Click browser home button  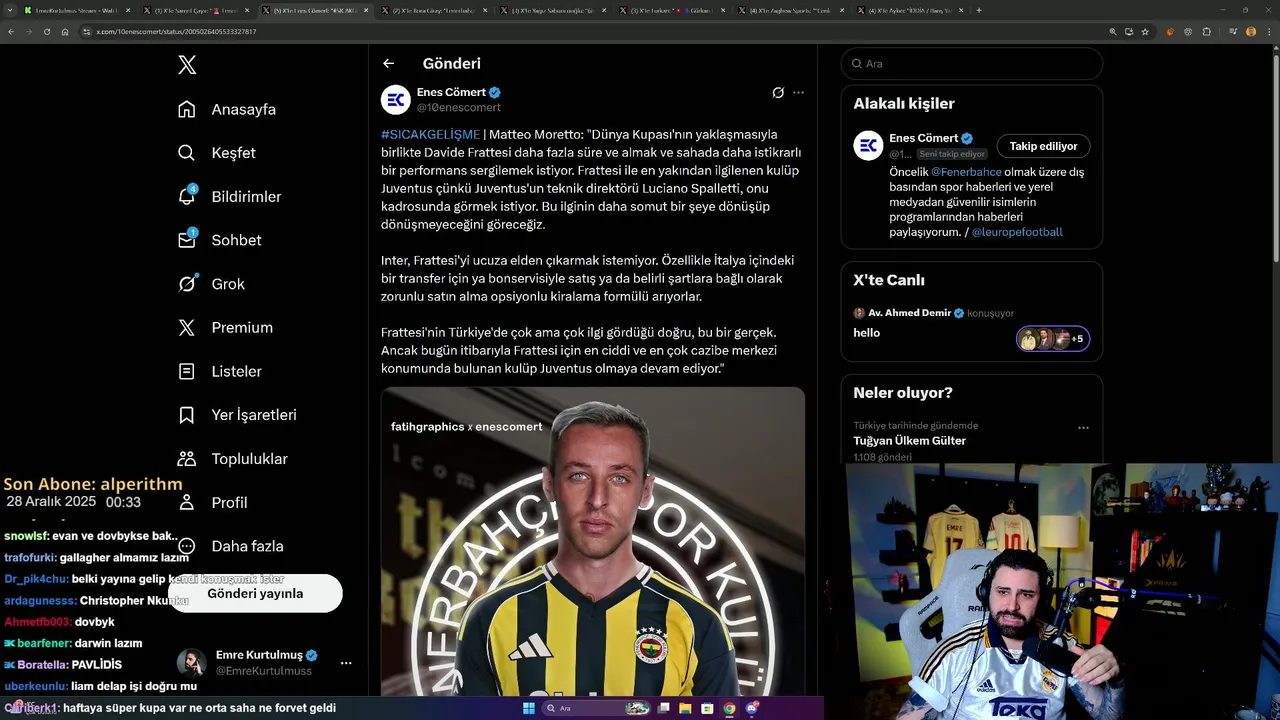[64, 31]
